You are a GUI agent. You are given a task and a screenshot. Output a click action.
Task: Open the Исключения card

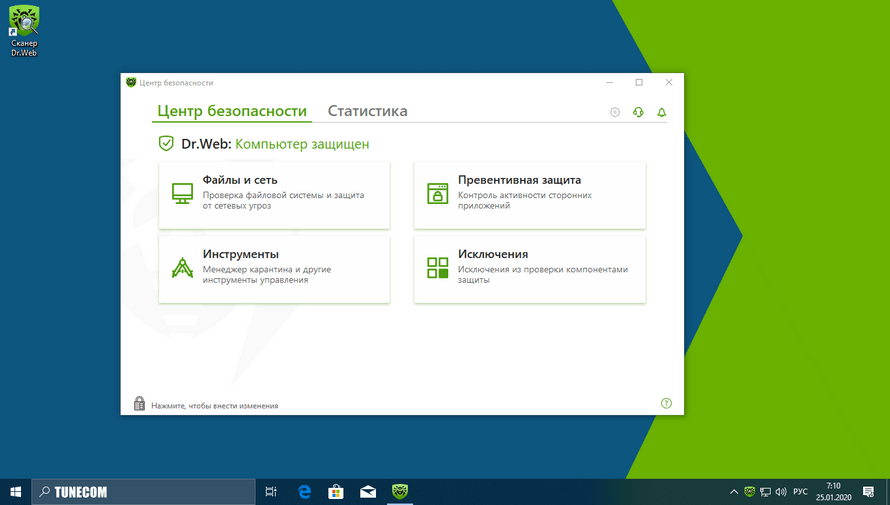point(530,270)
